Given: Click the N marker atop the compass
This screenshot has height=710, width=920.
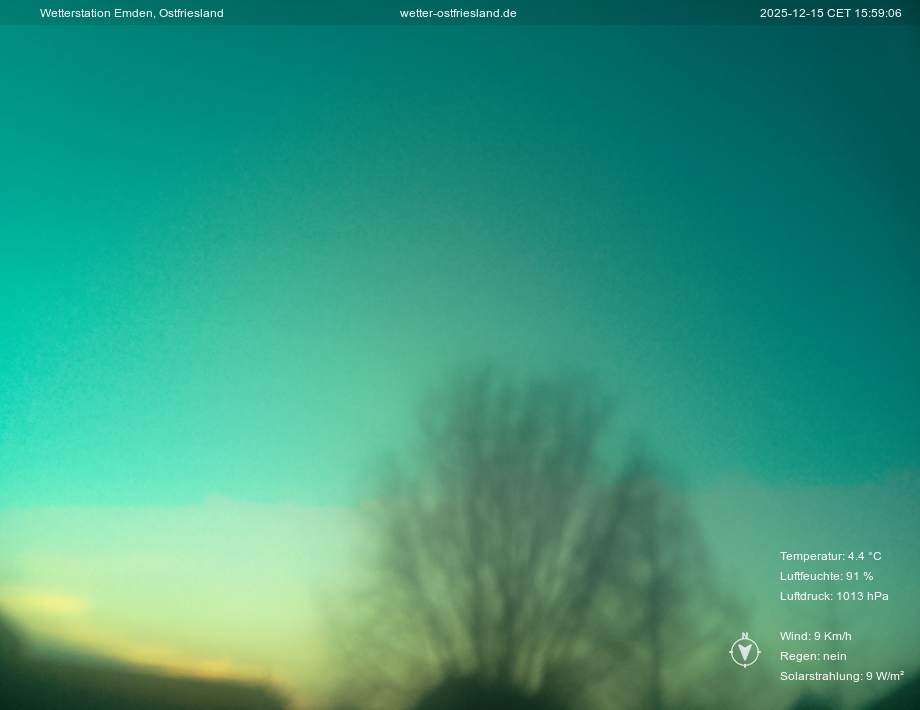Looking at the screenshot, I should [x=744, y=636].
